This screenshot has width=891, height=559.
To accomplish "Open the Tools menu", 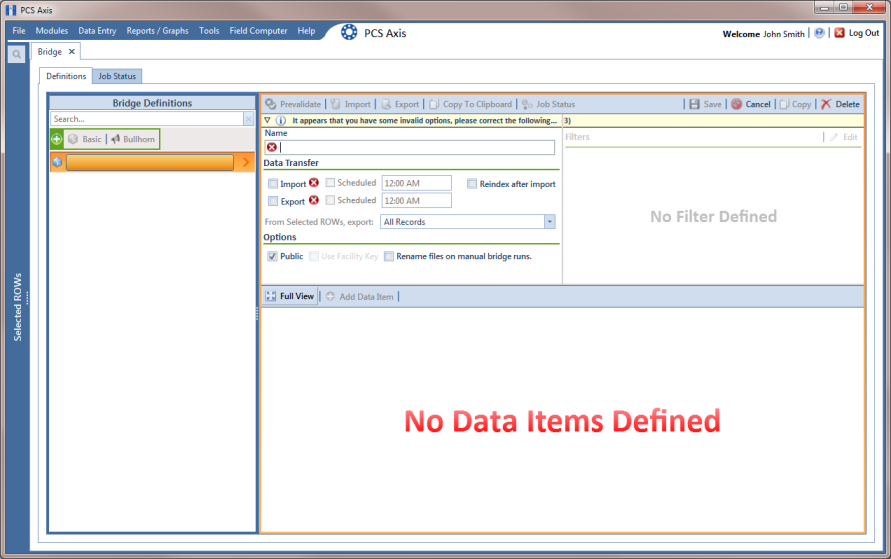I will pos(209,31).
